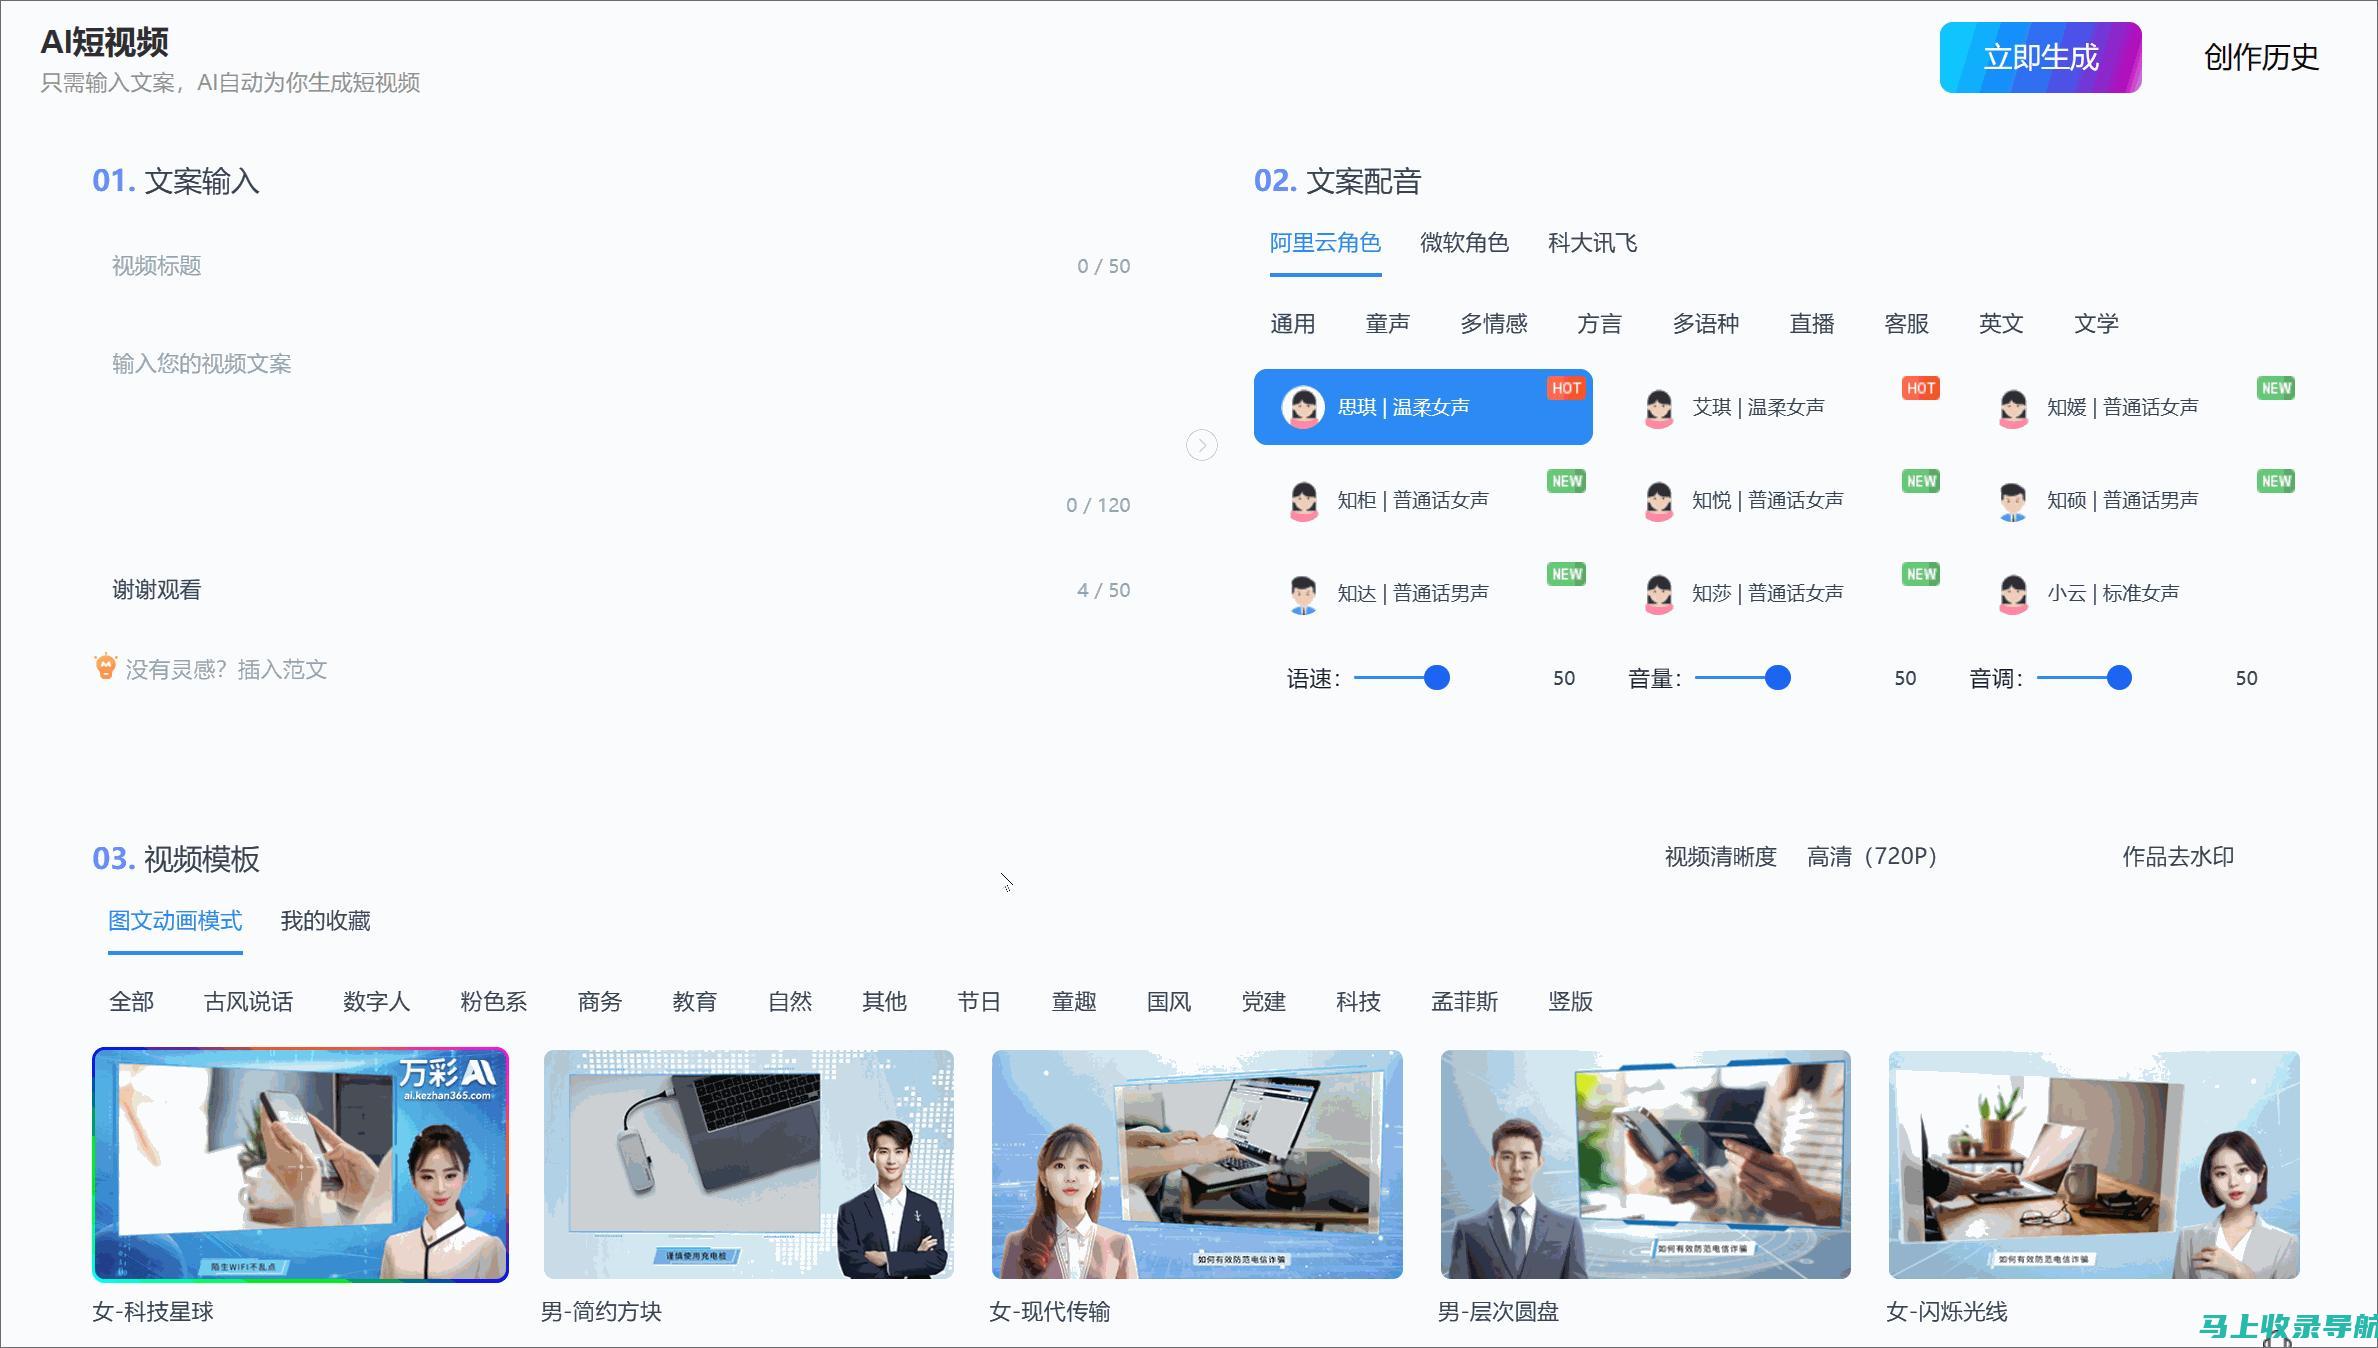
Task: Adjust the 音量 slider handle
Action: click(1777, 678)
